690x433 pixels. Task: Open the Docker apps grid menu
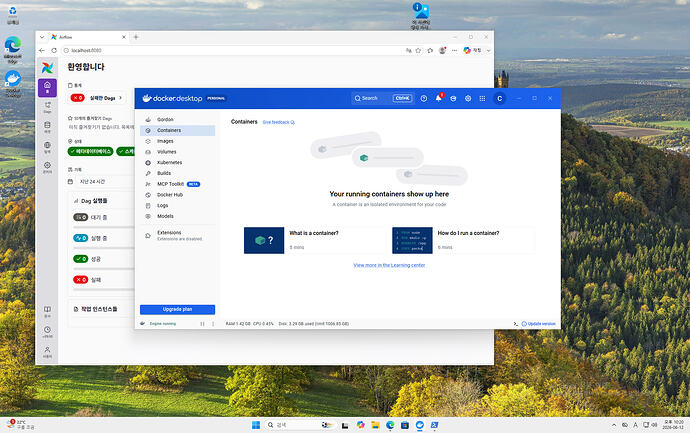(x=482, y=99)
